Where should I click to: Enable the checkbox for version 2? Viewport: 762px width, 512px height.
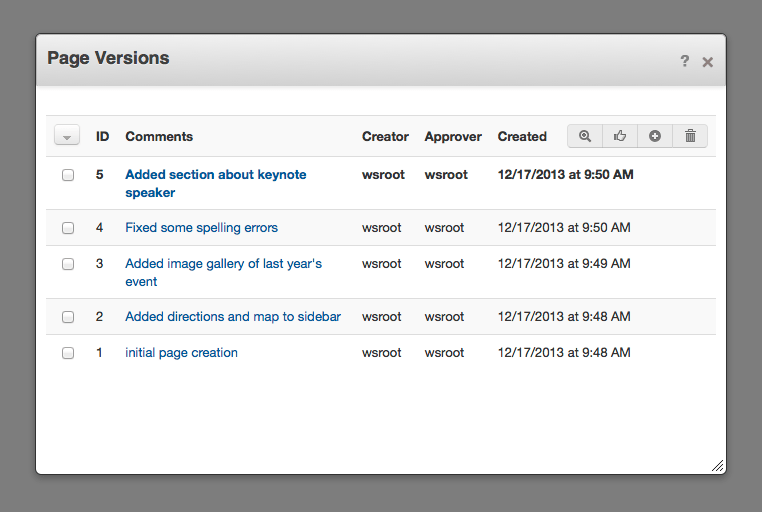[68, 317]
